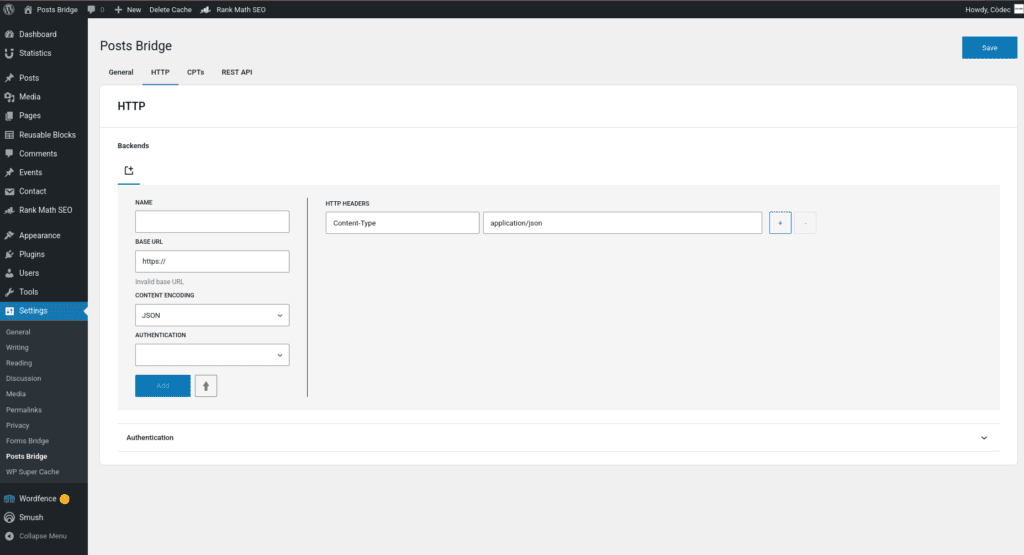
Task: Switch to the General tab
Action: pos(121,72)
